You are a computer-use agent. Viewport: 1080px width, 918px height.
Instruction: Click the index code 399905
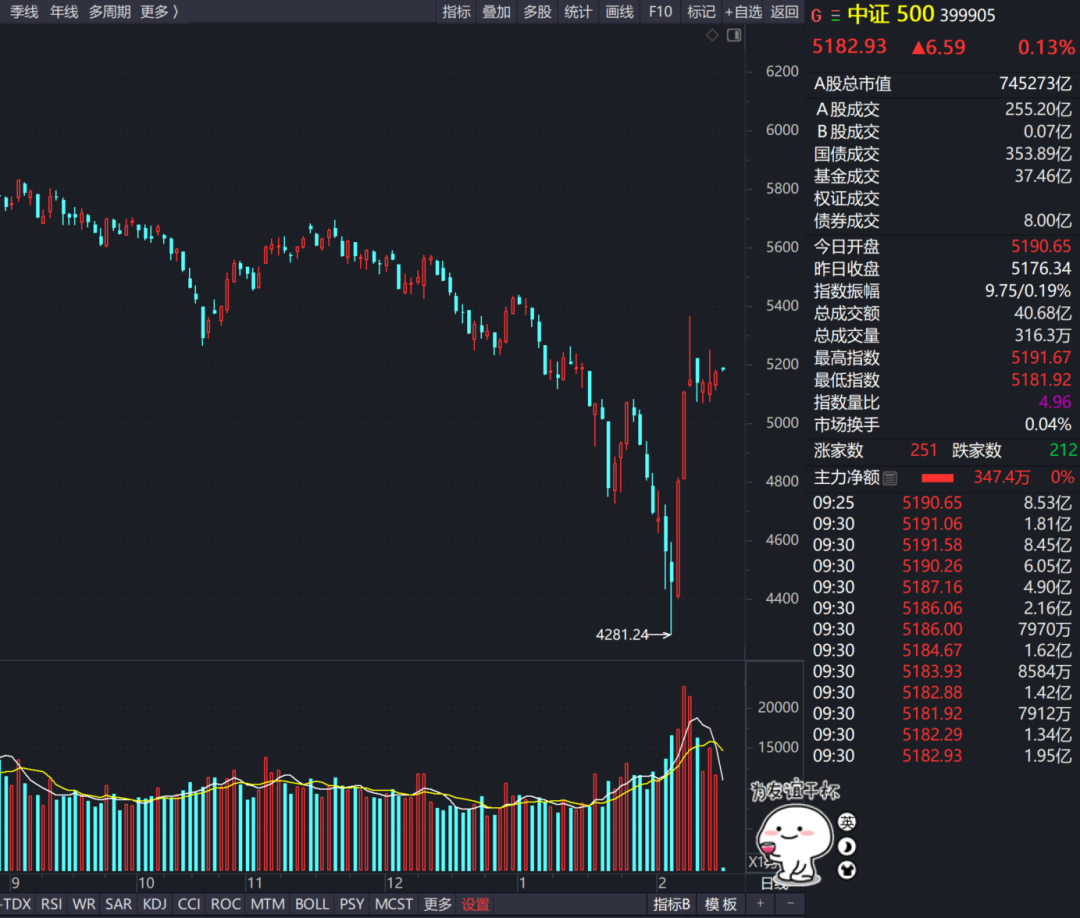point(968,15)
